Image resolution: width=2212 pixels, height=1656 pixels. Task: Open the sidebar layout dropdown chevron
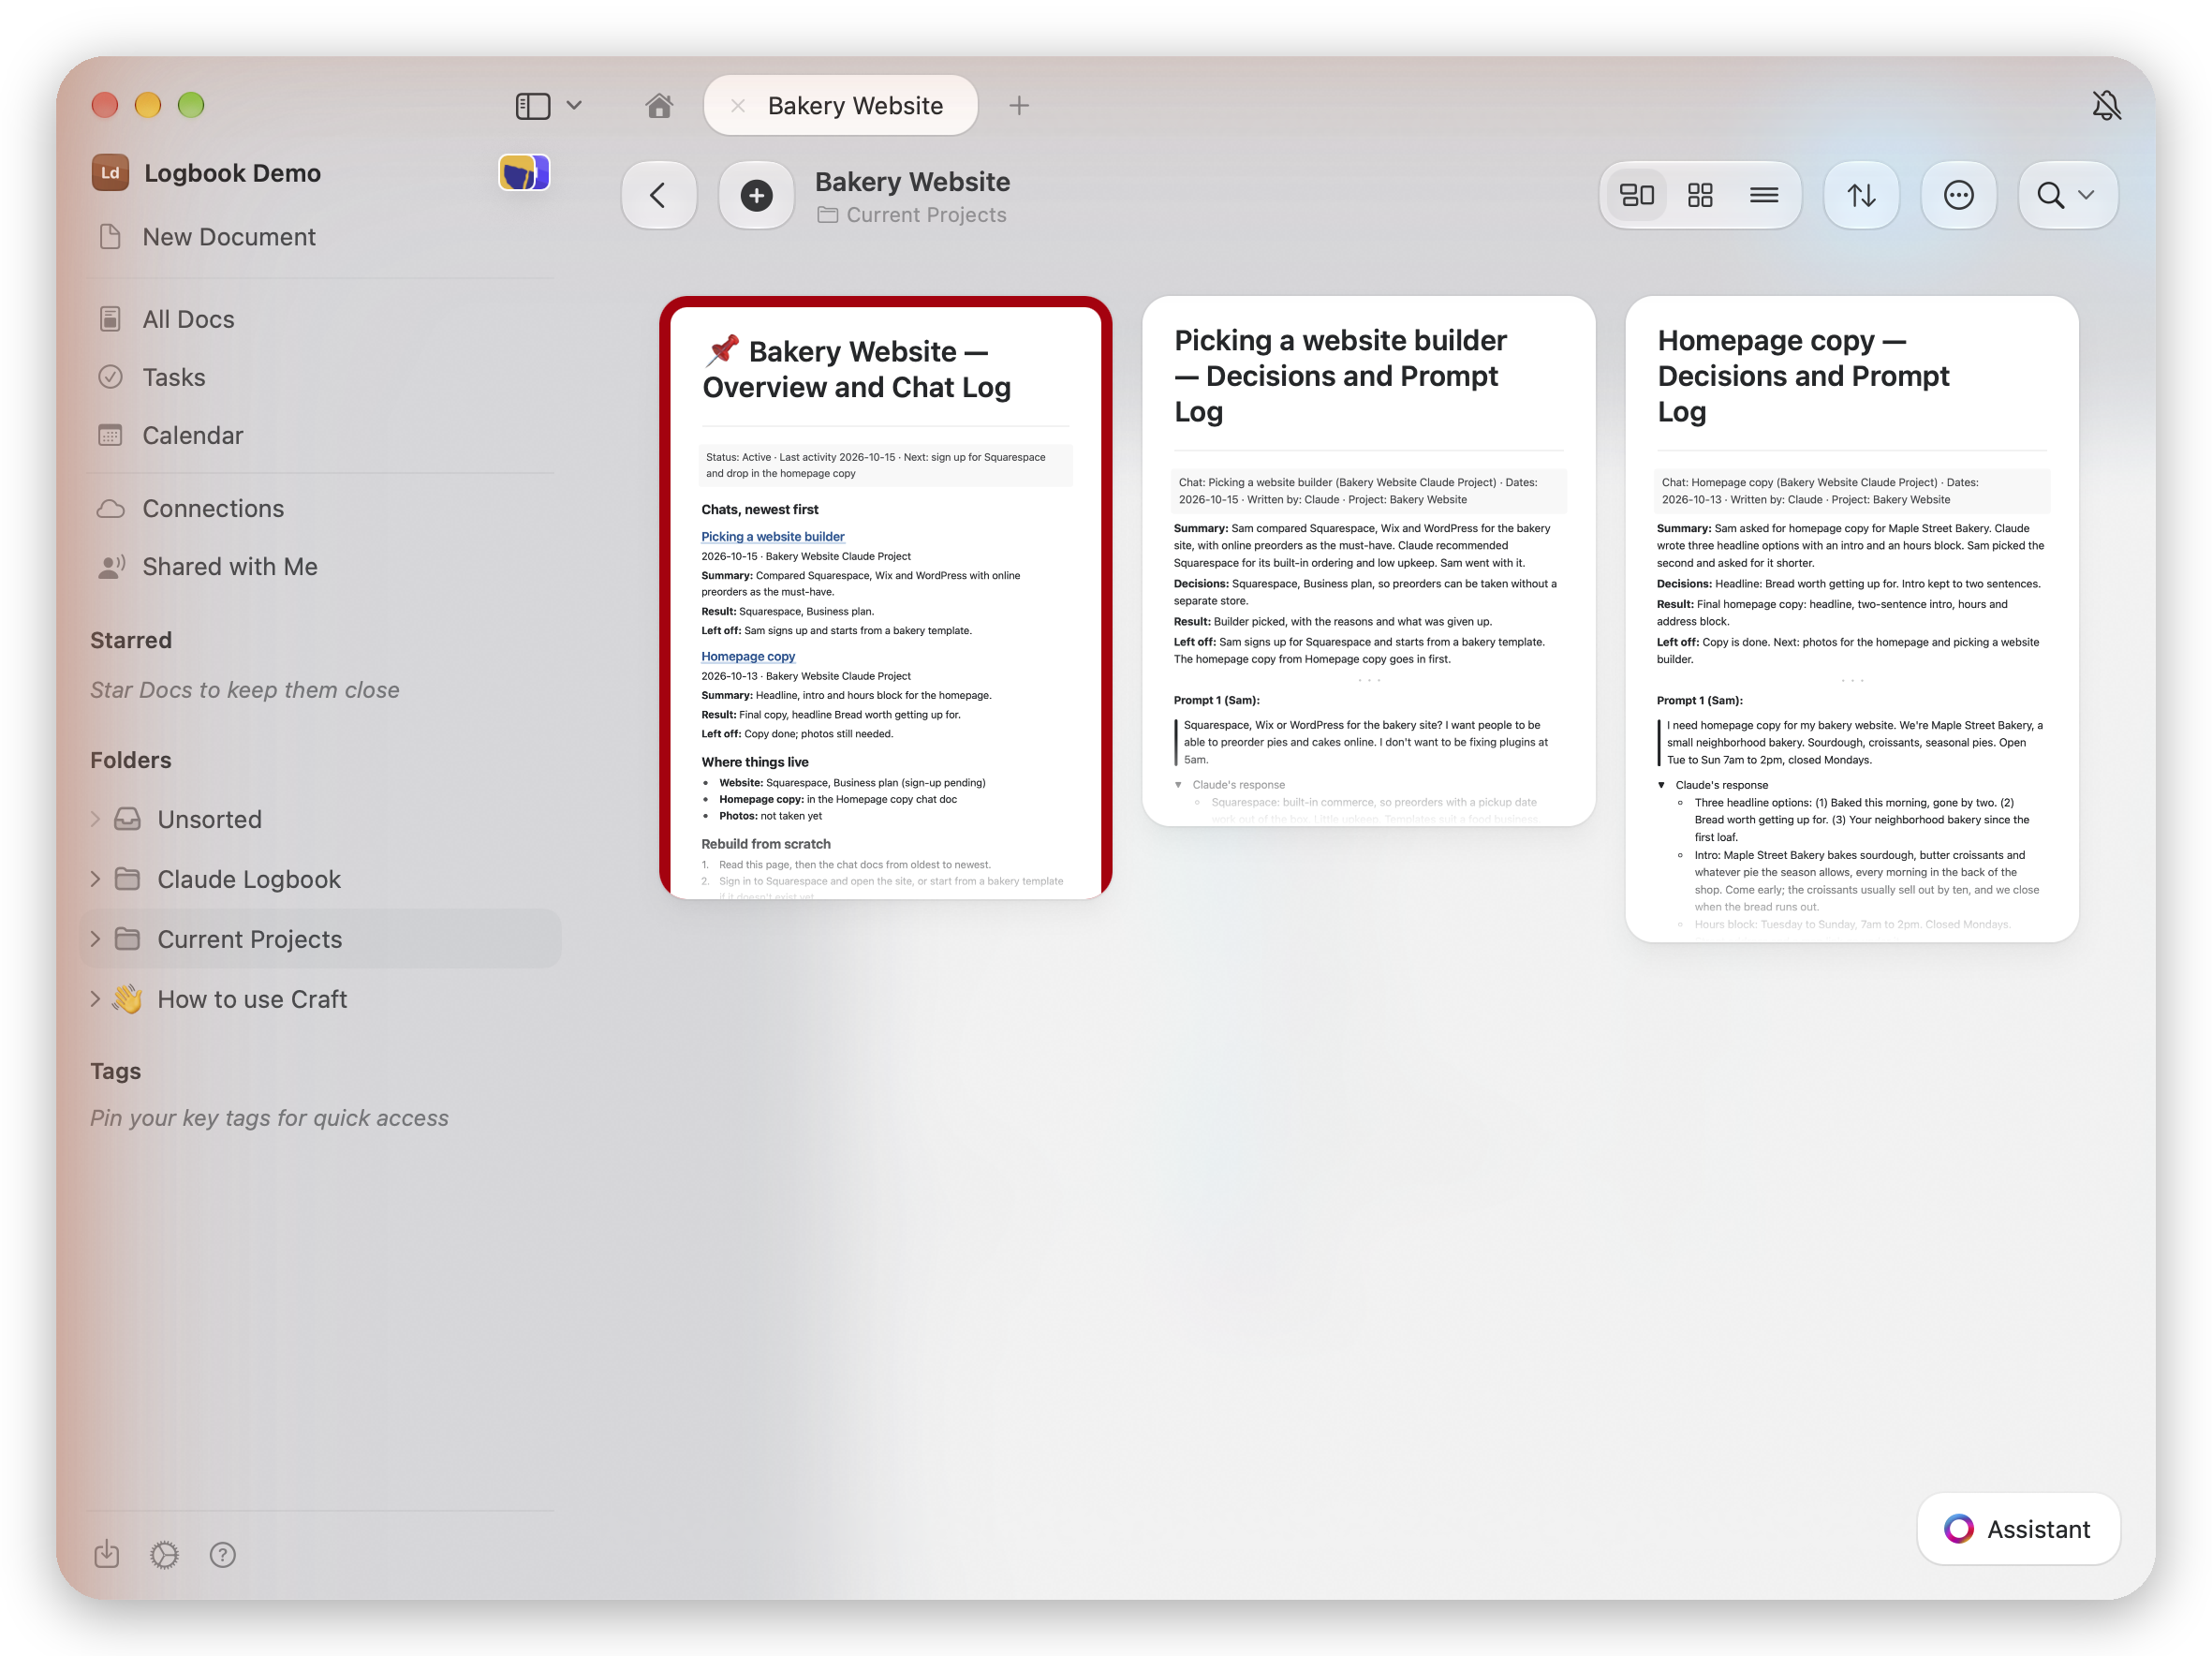coord(574,106)
